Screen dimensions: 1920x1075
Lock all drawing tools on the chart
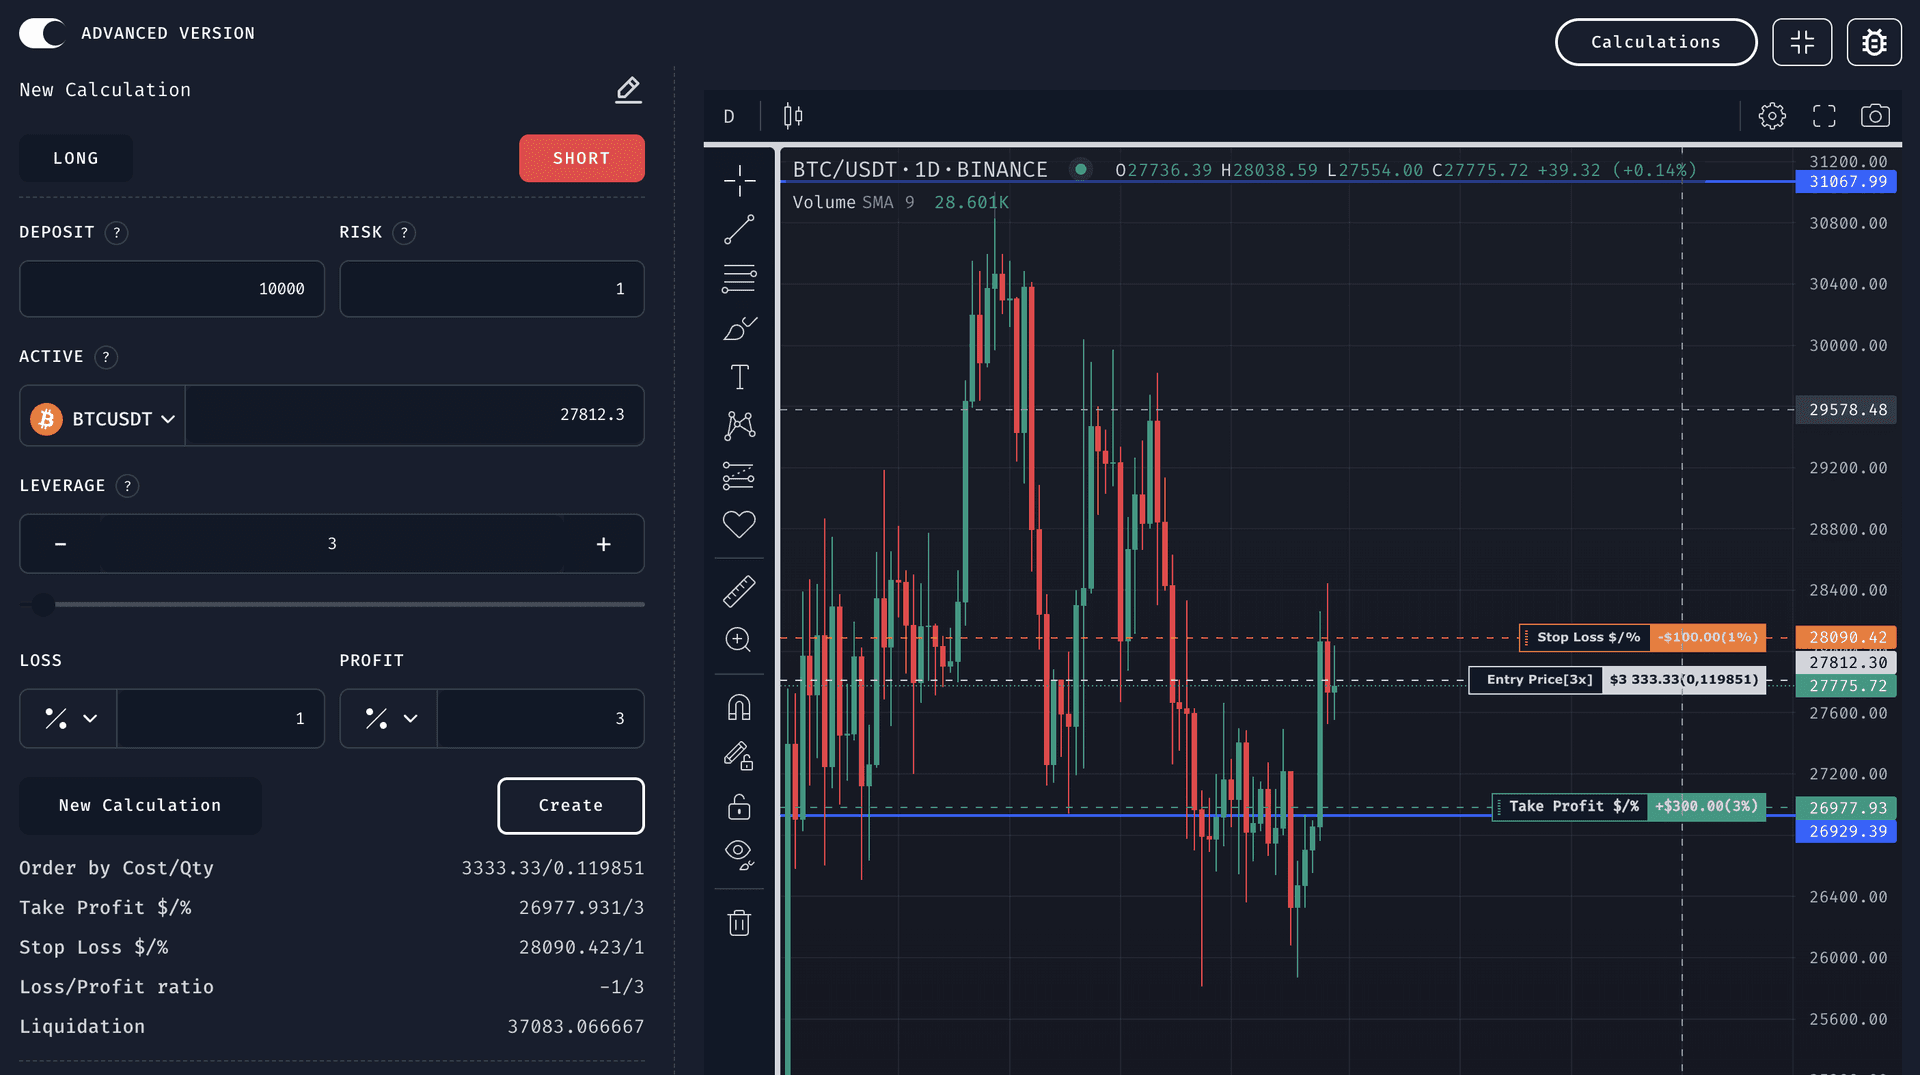click(739, 807)
